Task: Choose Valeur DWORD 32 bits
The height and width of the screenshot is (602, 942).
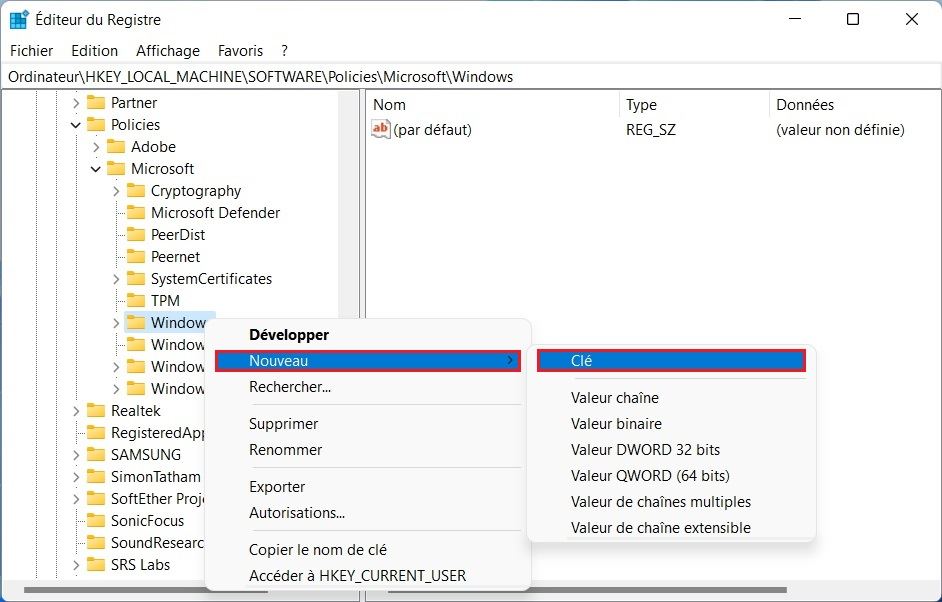Action: click(644, 450)
